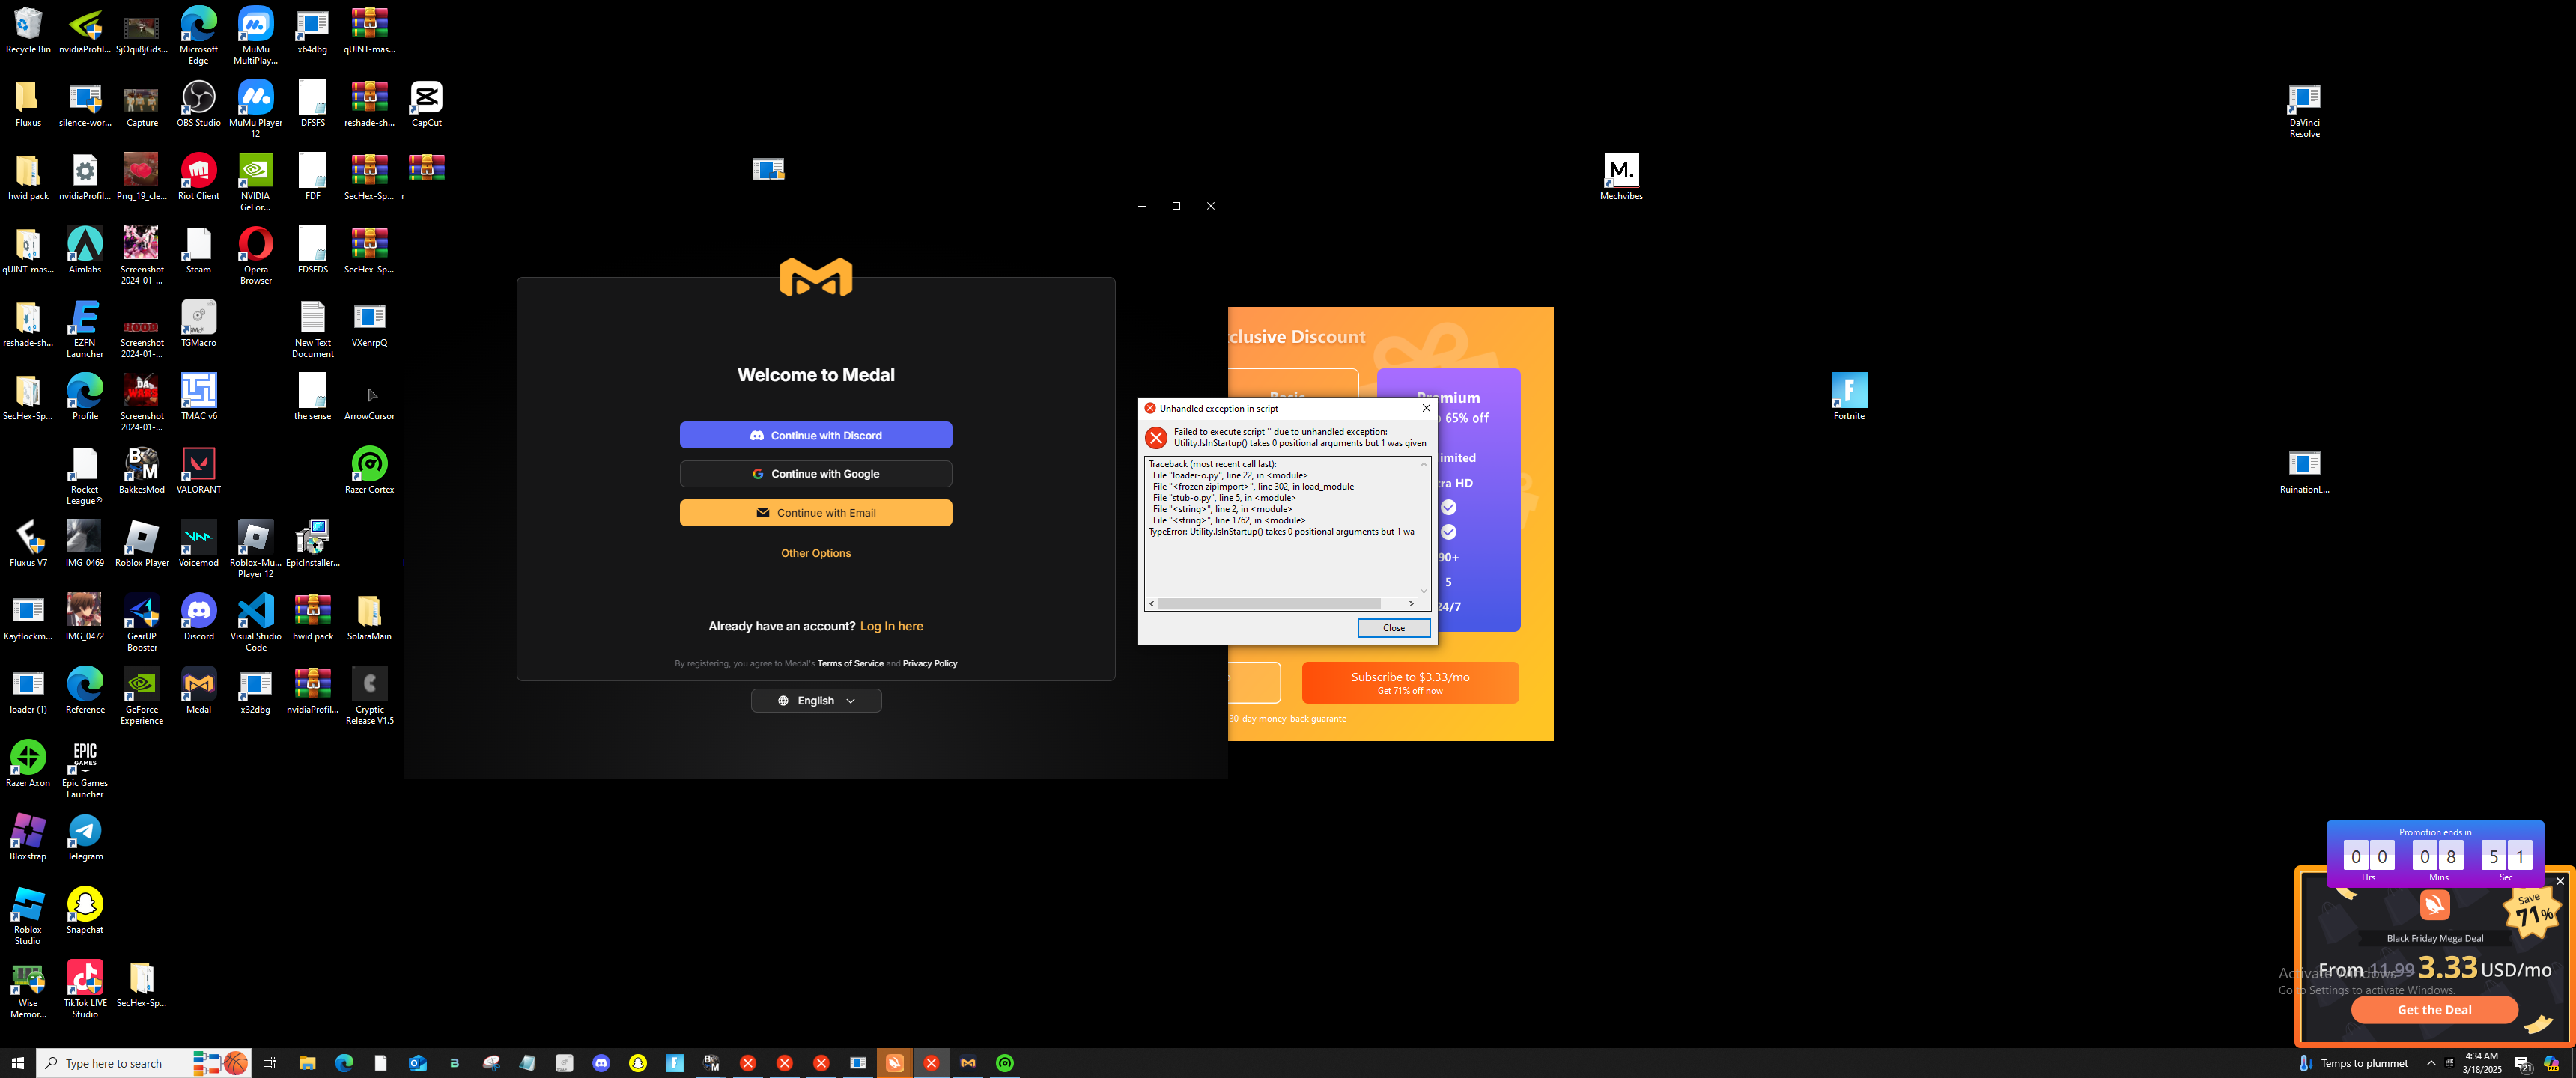The width and height of the screenshot is (2576, 1078).
Task: Click the Log in here link
Action: click(x=891, y=626)
